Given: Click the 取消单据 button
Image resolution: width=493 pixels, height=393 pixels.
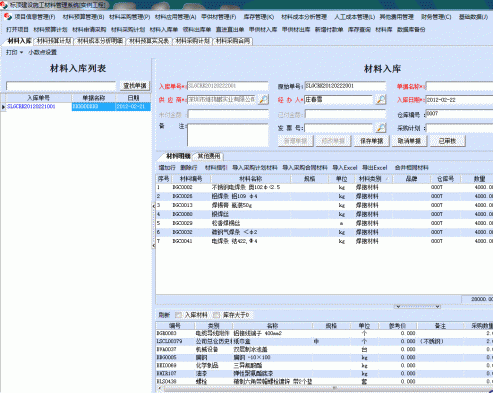Looking at the screenshot, I should (x=409, y=141).
